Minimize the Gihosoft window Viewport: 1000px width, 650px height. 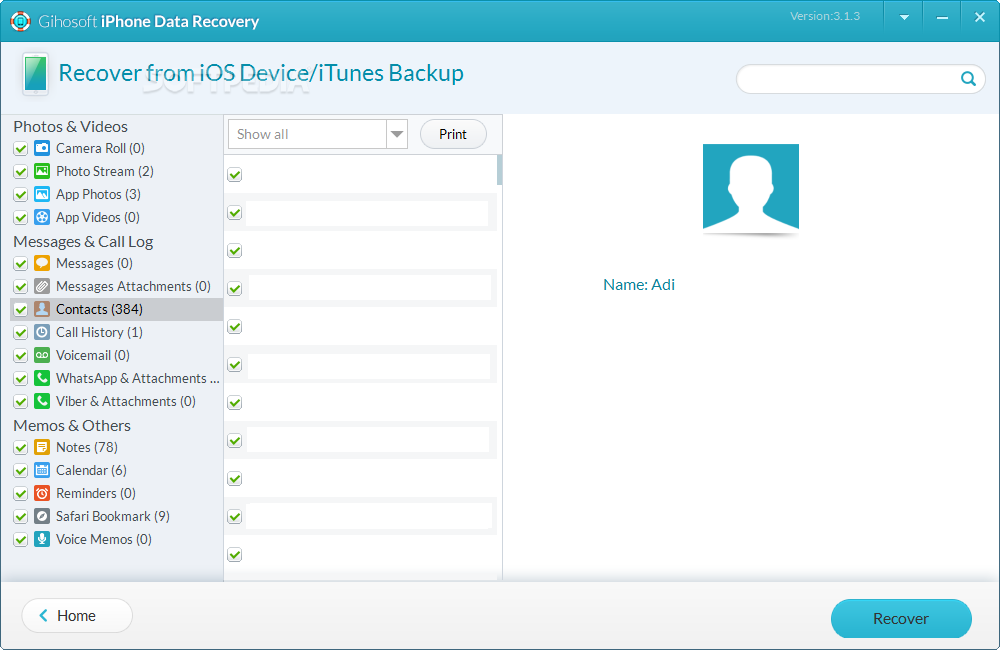point(942,18)
